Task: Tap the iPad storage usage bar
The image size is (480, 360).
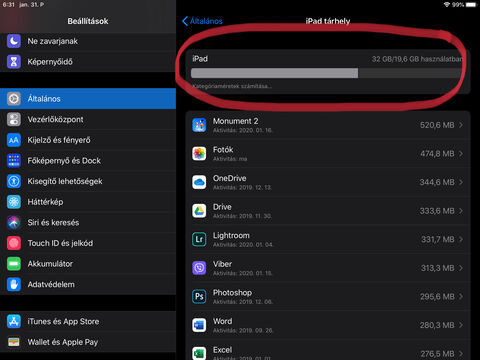Action: 327,73
